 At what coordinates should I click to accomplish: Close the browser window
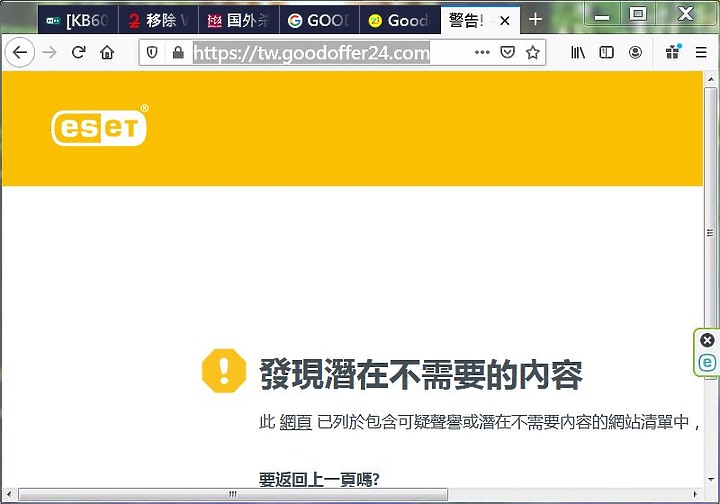pos(686,14)
